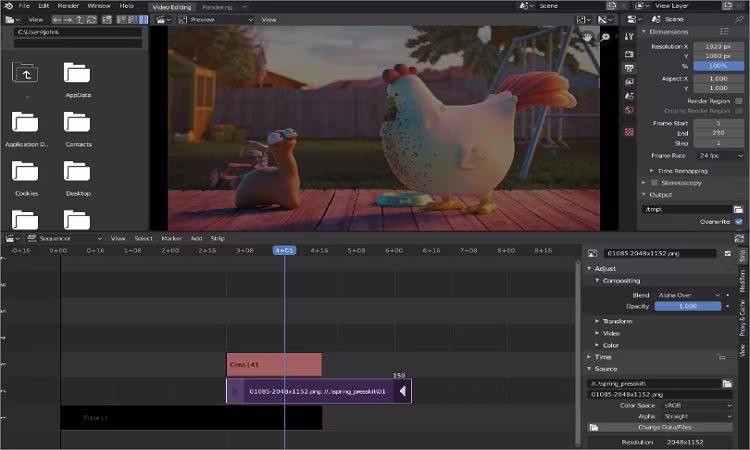
Task: Open the Blend mode Alpha Over dropdown
Action: (688, 295)
